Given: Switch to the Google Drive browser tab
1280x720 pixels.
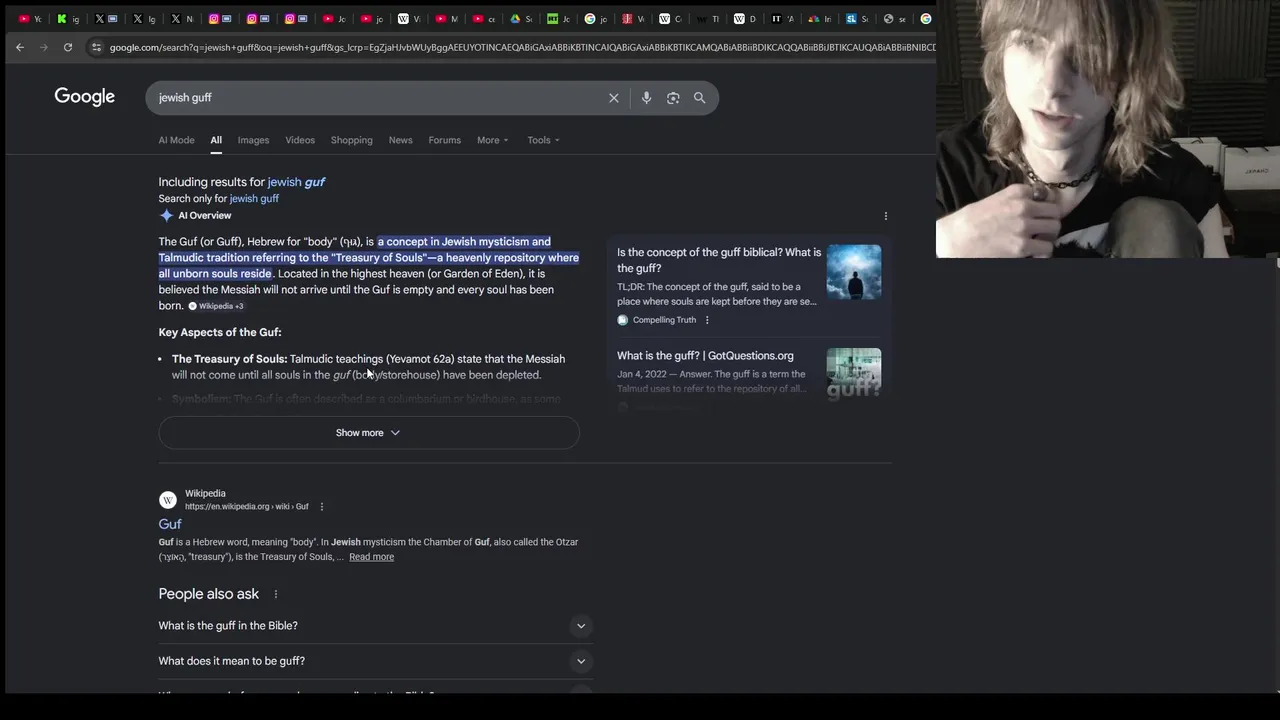Looking at the screenshot, I should pos(520,18).
